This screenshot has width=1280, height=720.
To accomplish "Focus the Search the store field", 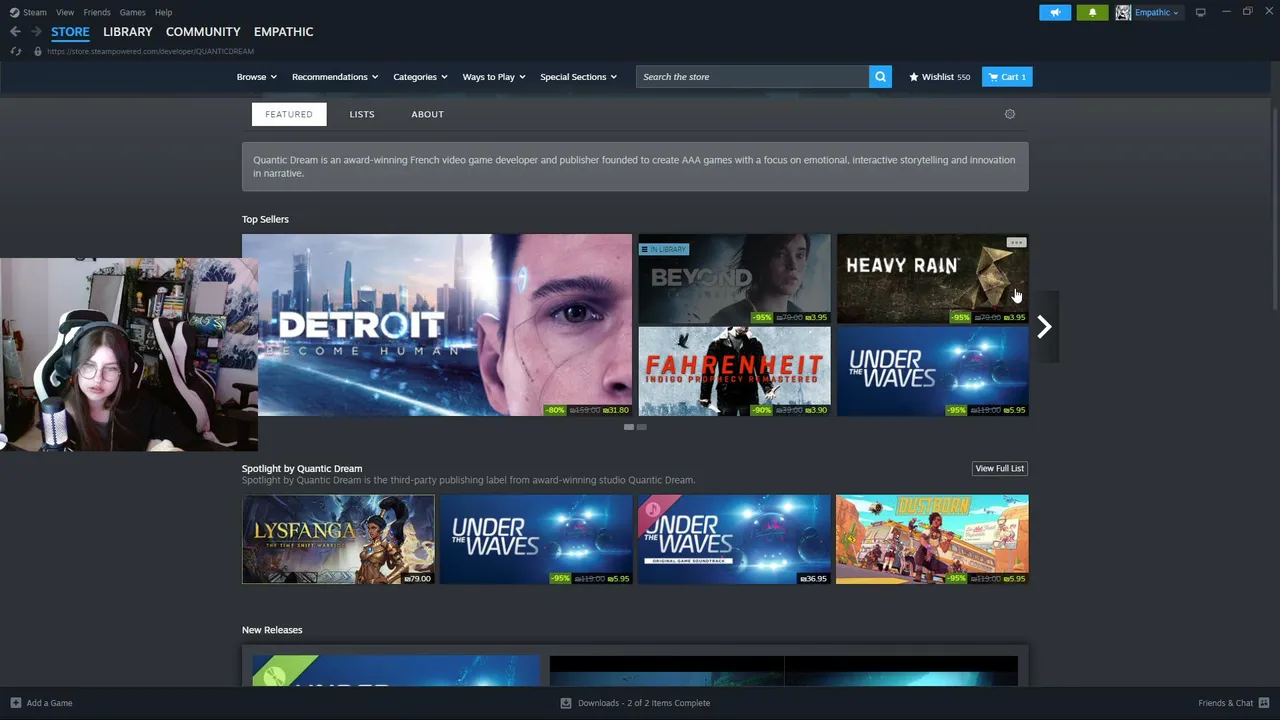I will click(x=752, y=77).
